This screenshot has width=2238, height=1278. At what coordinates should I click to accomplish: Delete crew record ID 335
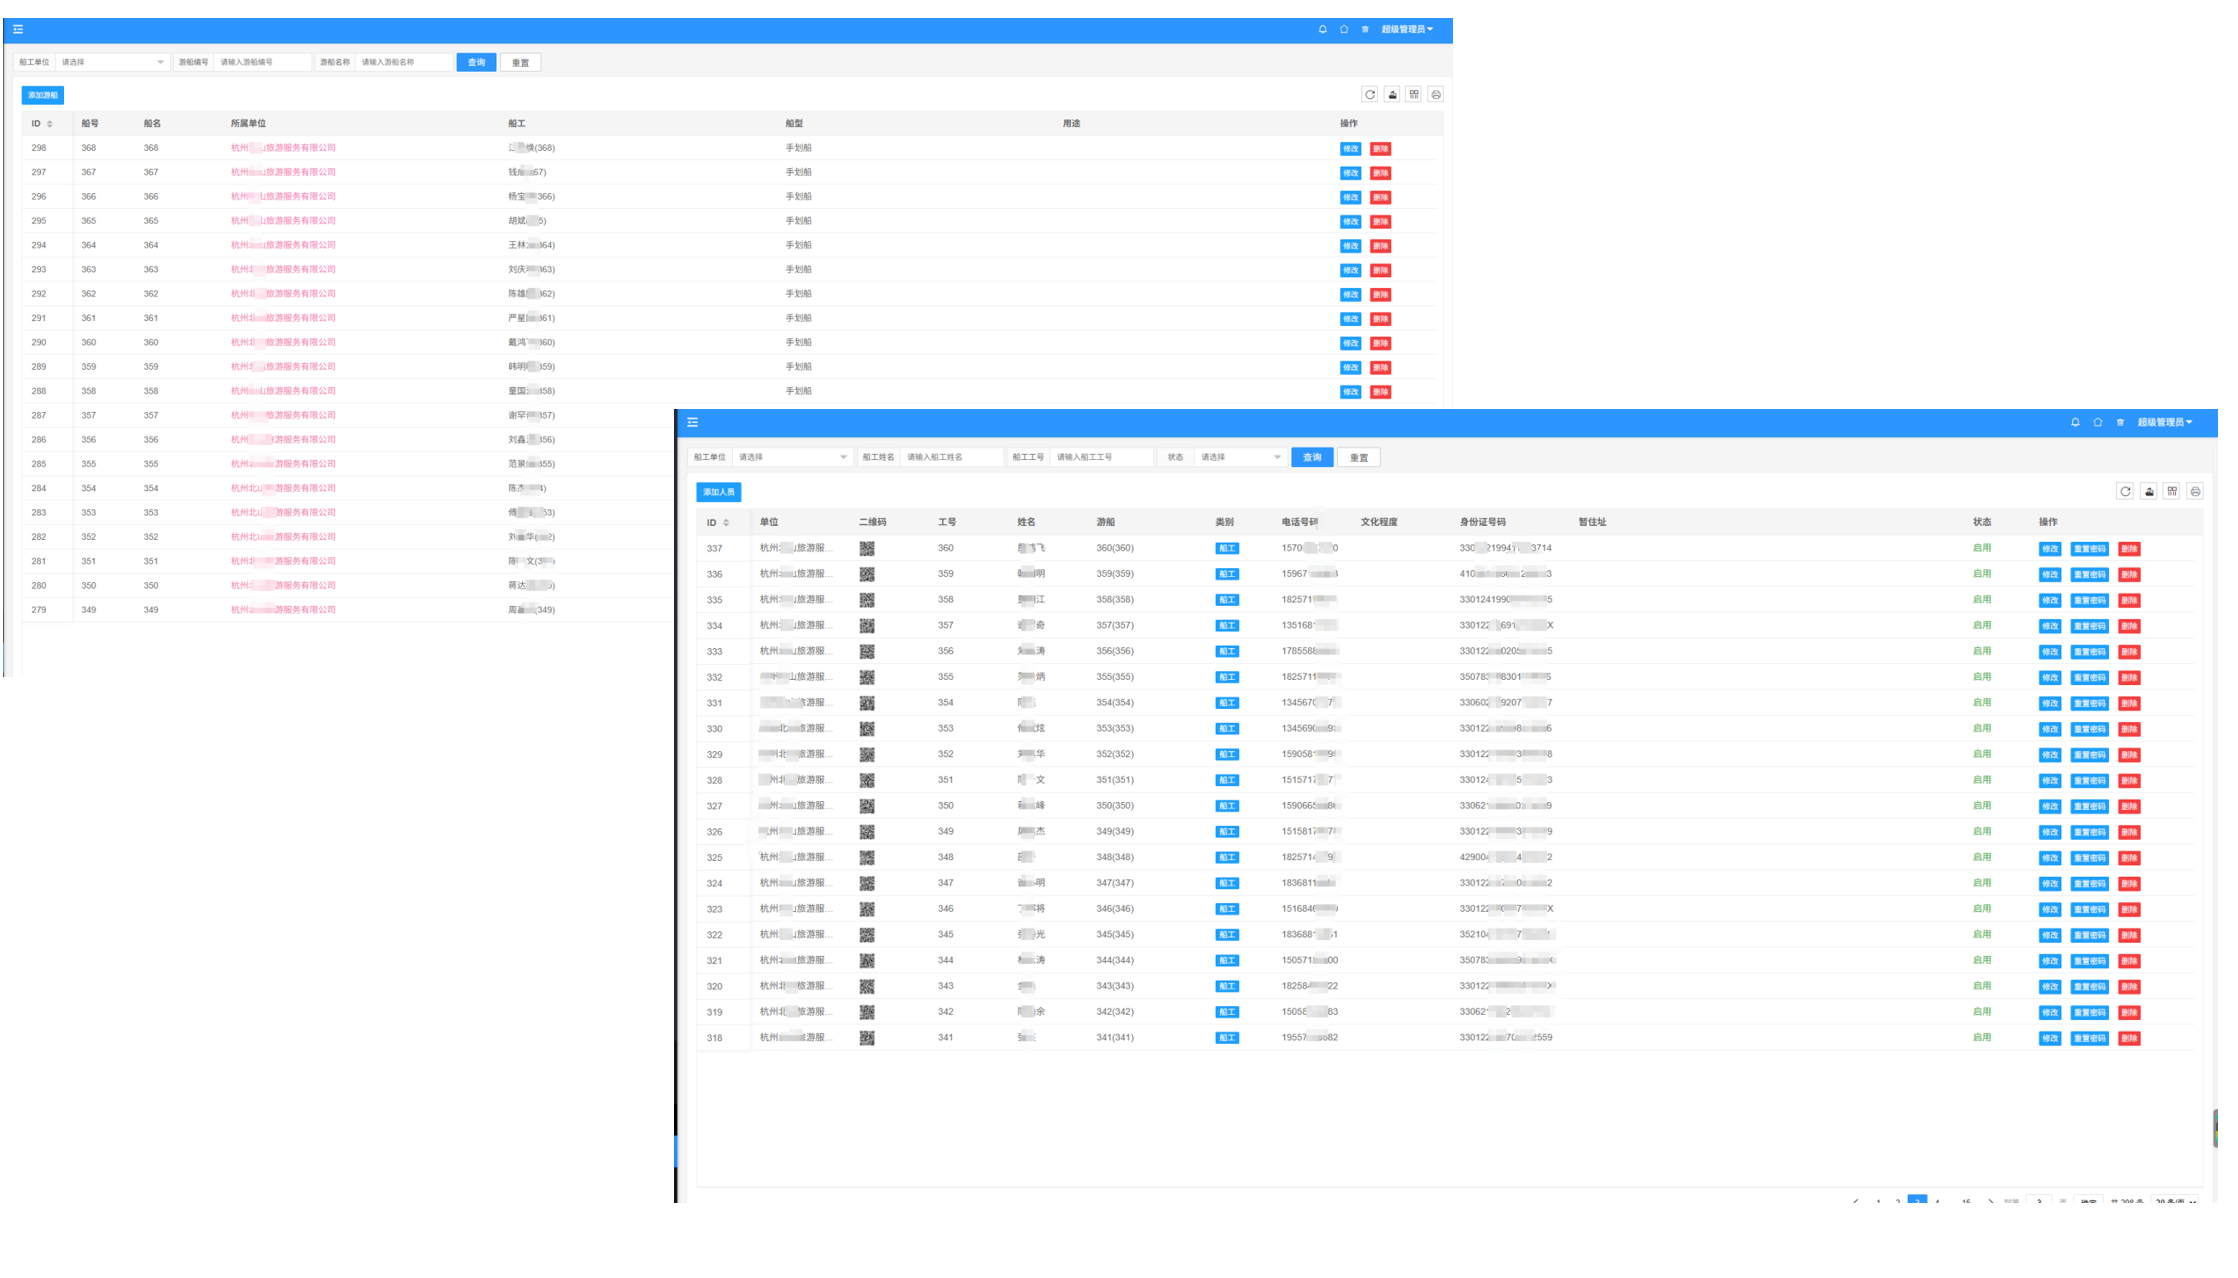point(2129,600)
